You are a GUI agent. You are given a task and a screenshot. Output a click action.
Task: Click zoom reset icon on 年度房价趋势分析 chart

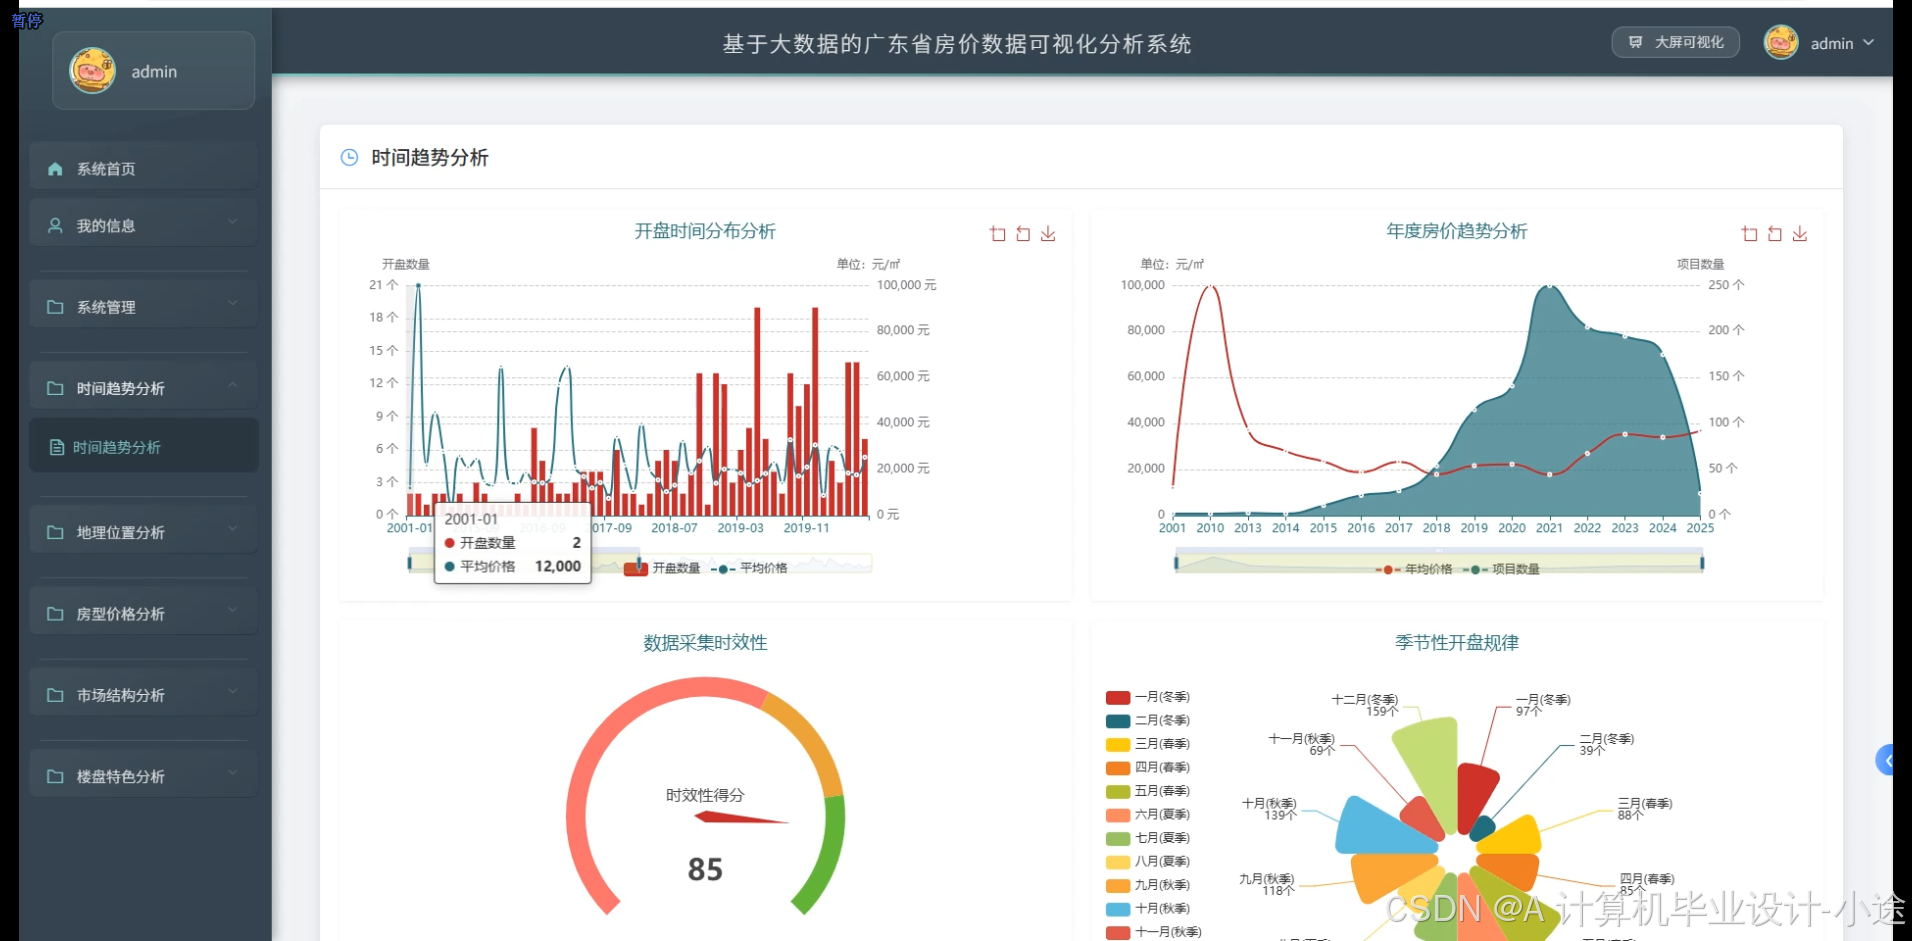(1774, 234)
